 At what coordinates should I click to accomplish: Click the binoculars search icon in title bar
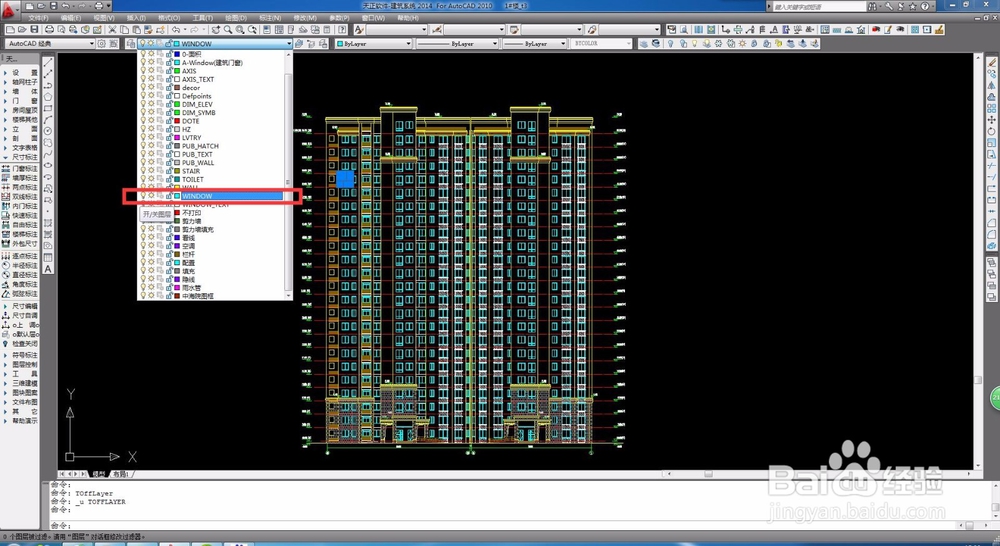click(x=871, y=6)
